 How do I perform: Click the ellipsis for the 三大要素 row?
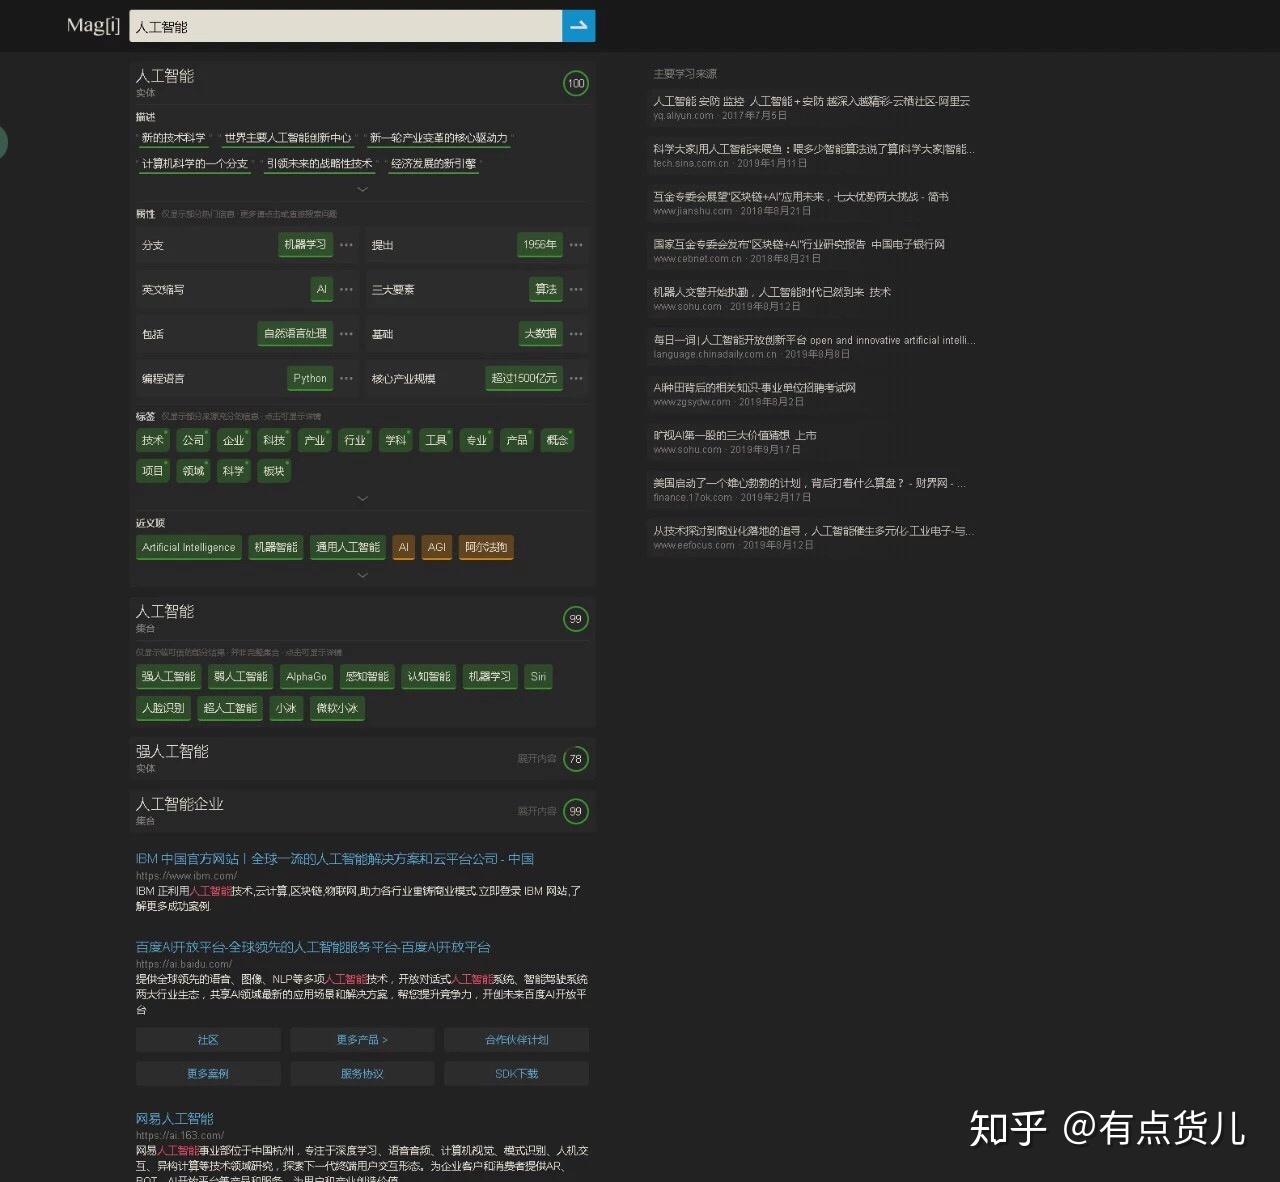[576, 289]
